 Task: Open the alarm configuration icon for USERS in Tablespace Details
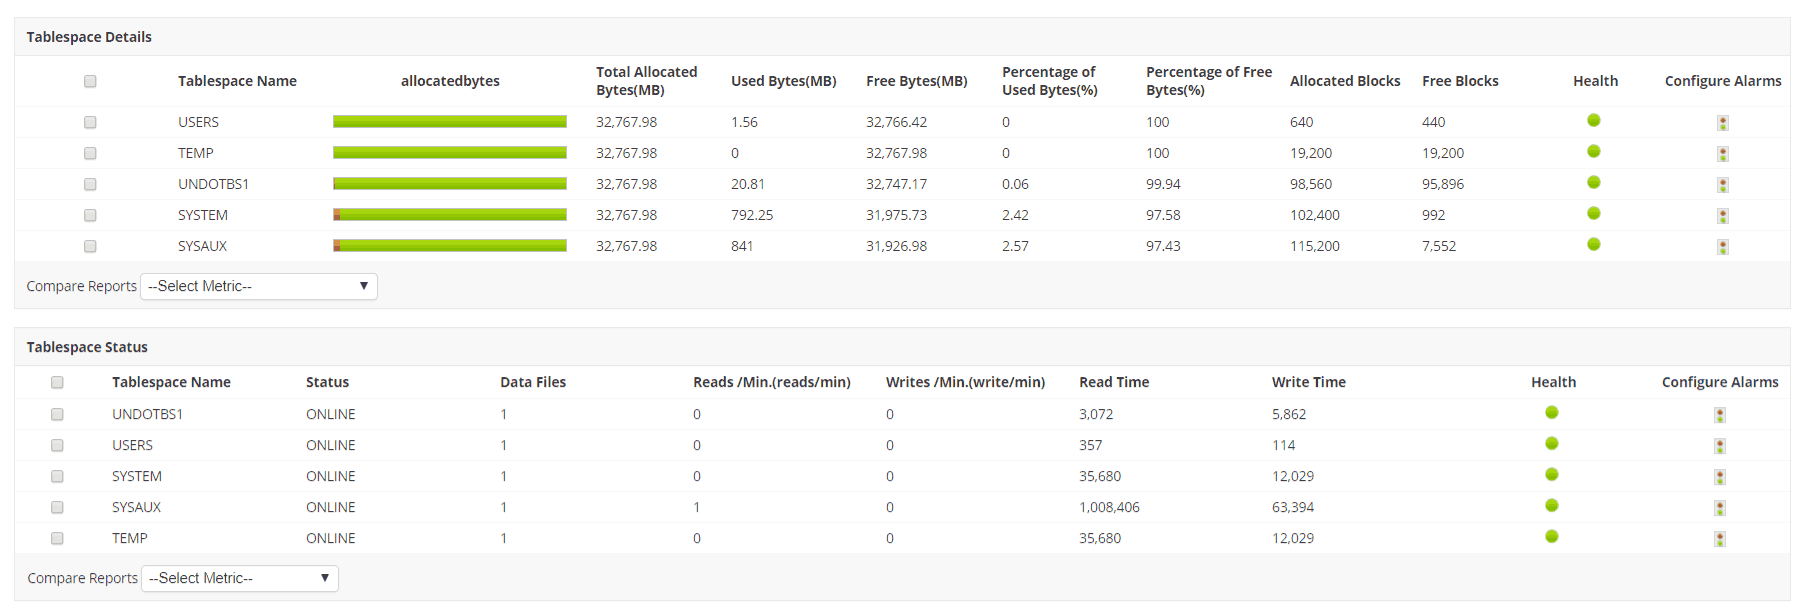coord(1722,123)
